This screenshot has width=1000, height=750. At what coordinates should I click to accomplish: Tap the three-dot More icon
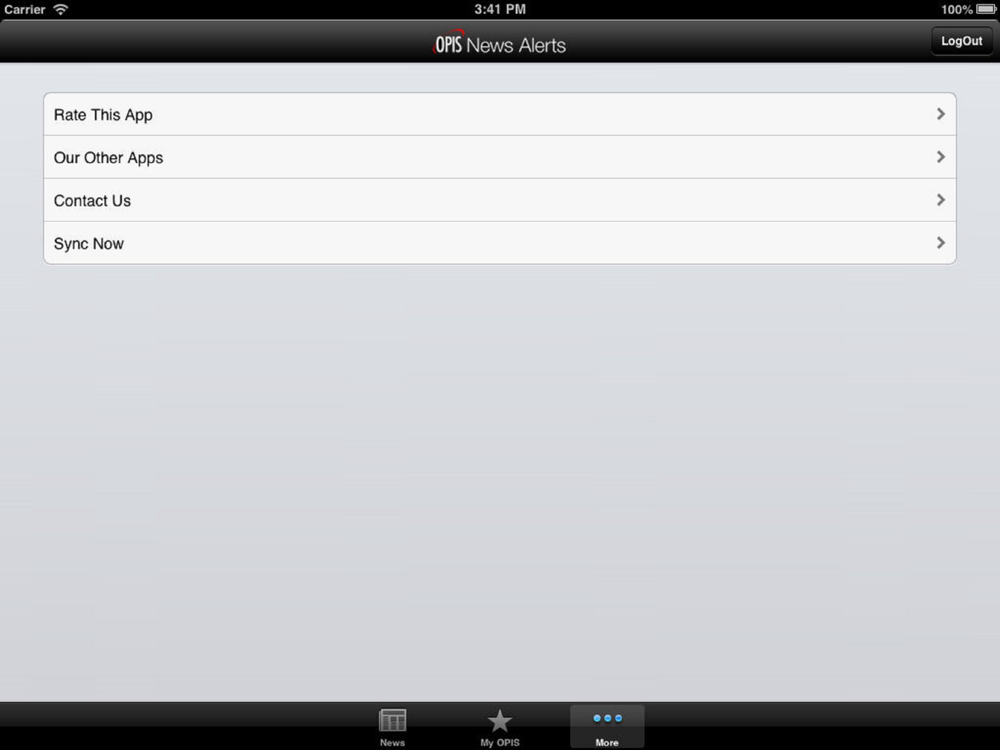click(x=607, y=718)
